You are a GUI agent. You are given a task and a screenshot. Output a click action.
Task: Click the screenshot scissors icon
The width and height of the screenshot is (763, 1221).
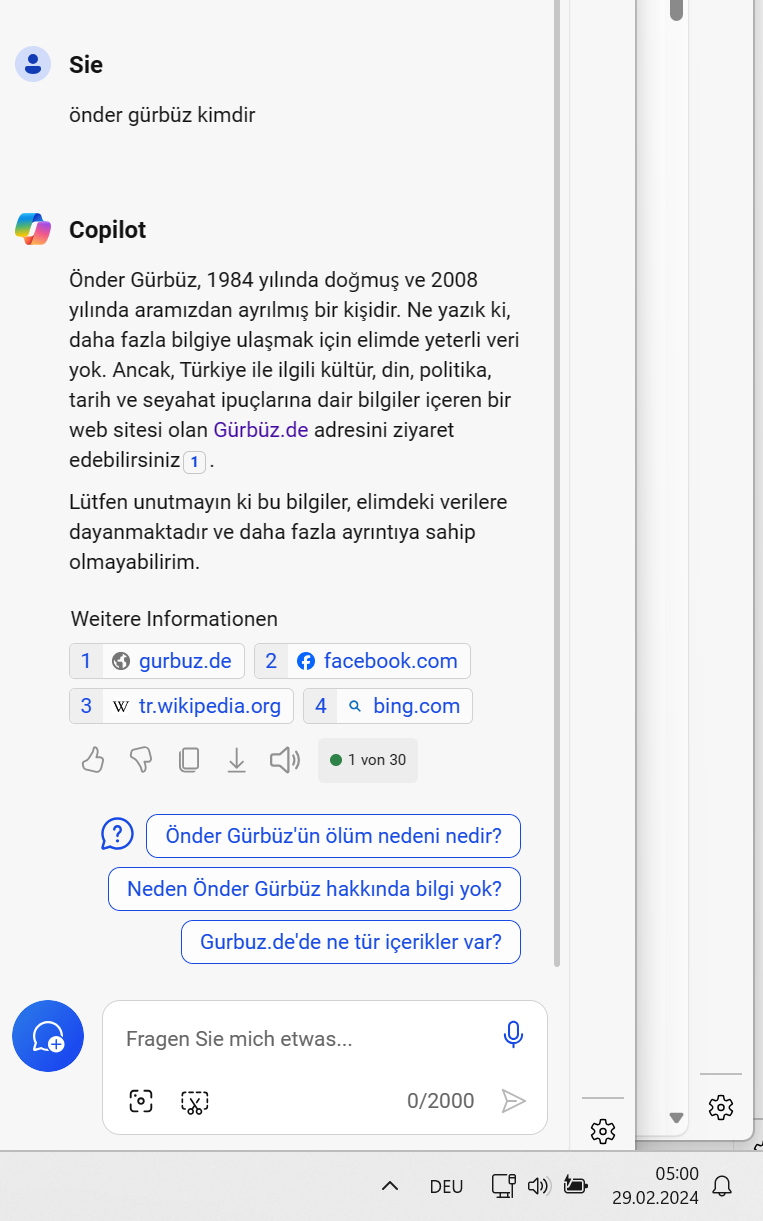click(194, 1102)
